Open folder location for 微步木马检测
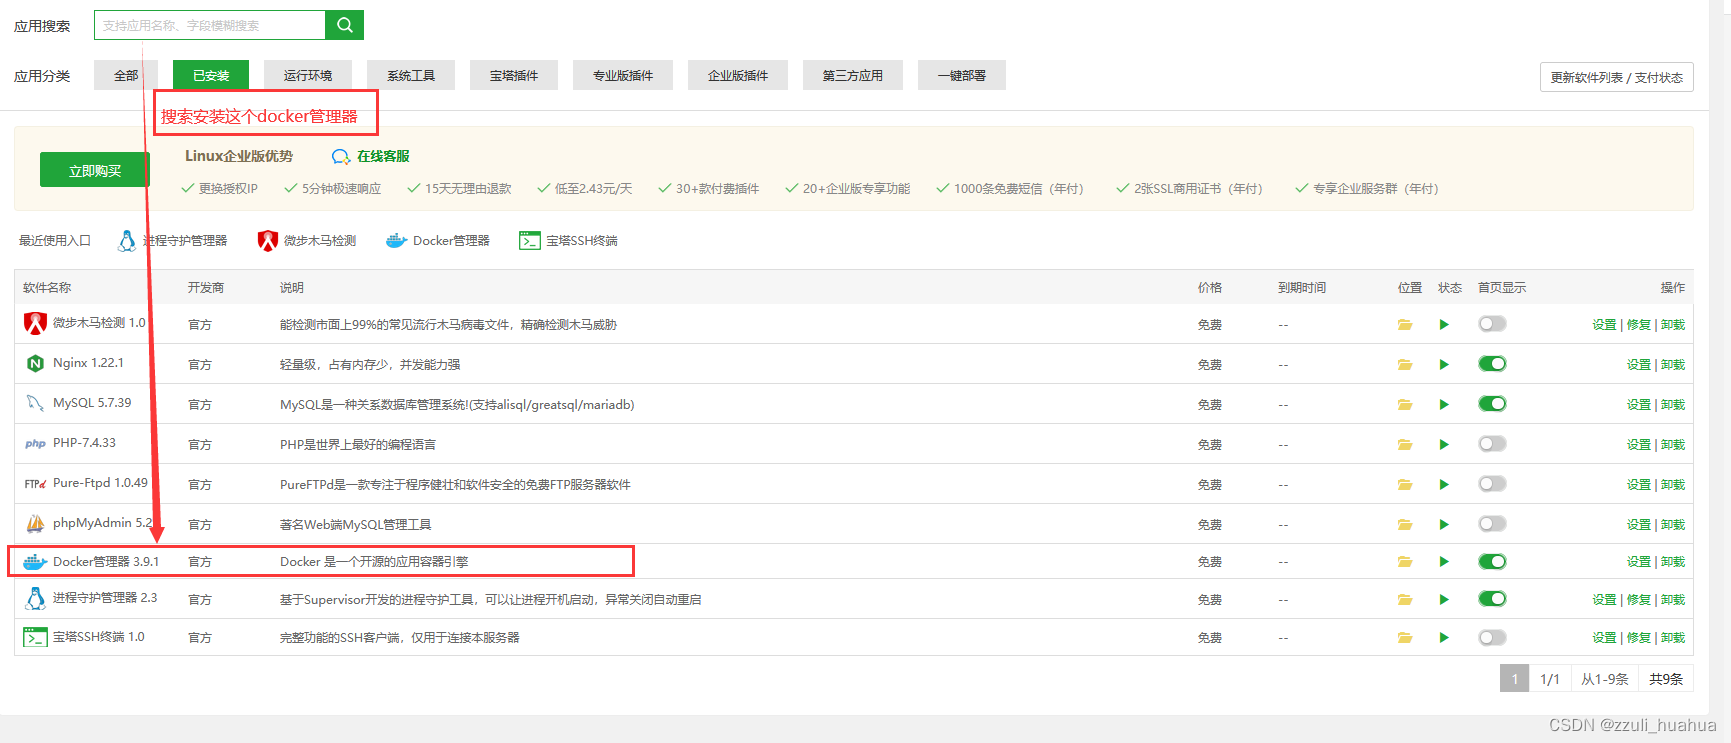The image size is (1731, 743). (1405, 324)
